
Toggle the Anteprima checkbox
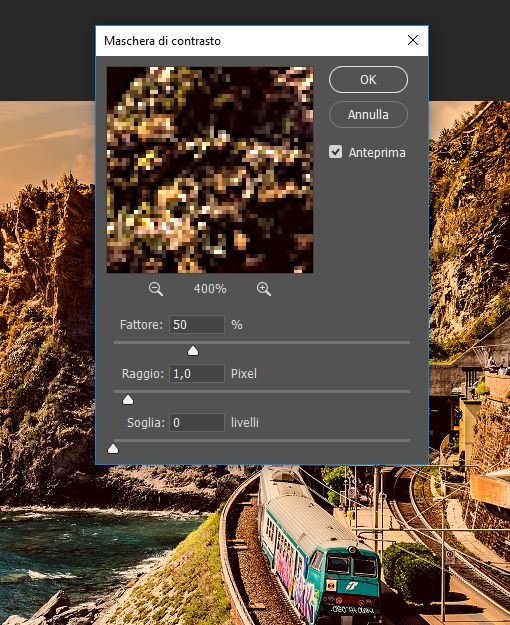[335, 152]
